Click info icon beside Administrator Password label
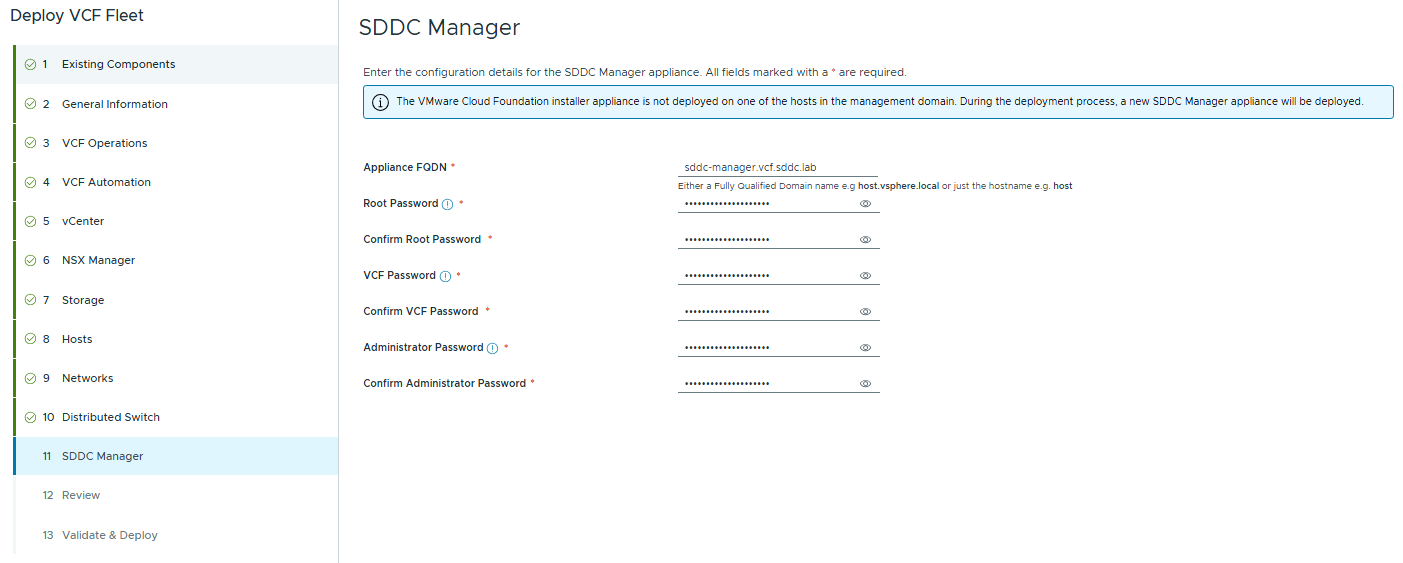Viewport: 1403px width, 563px height. click(492, 348)
